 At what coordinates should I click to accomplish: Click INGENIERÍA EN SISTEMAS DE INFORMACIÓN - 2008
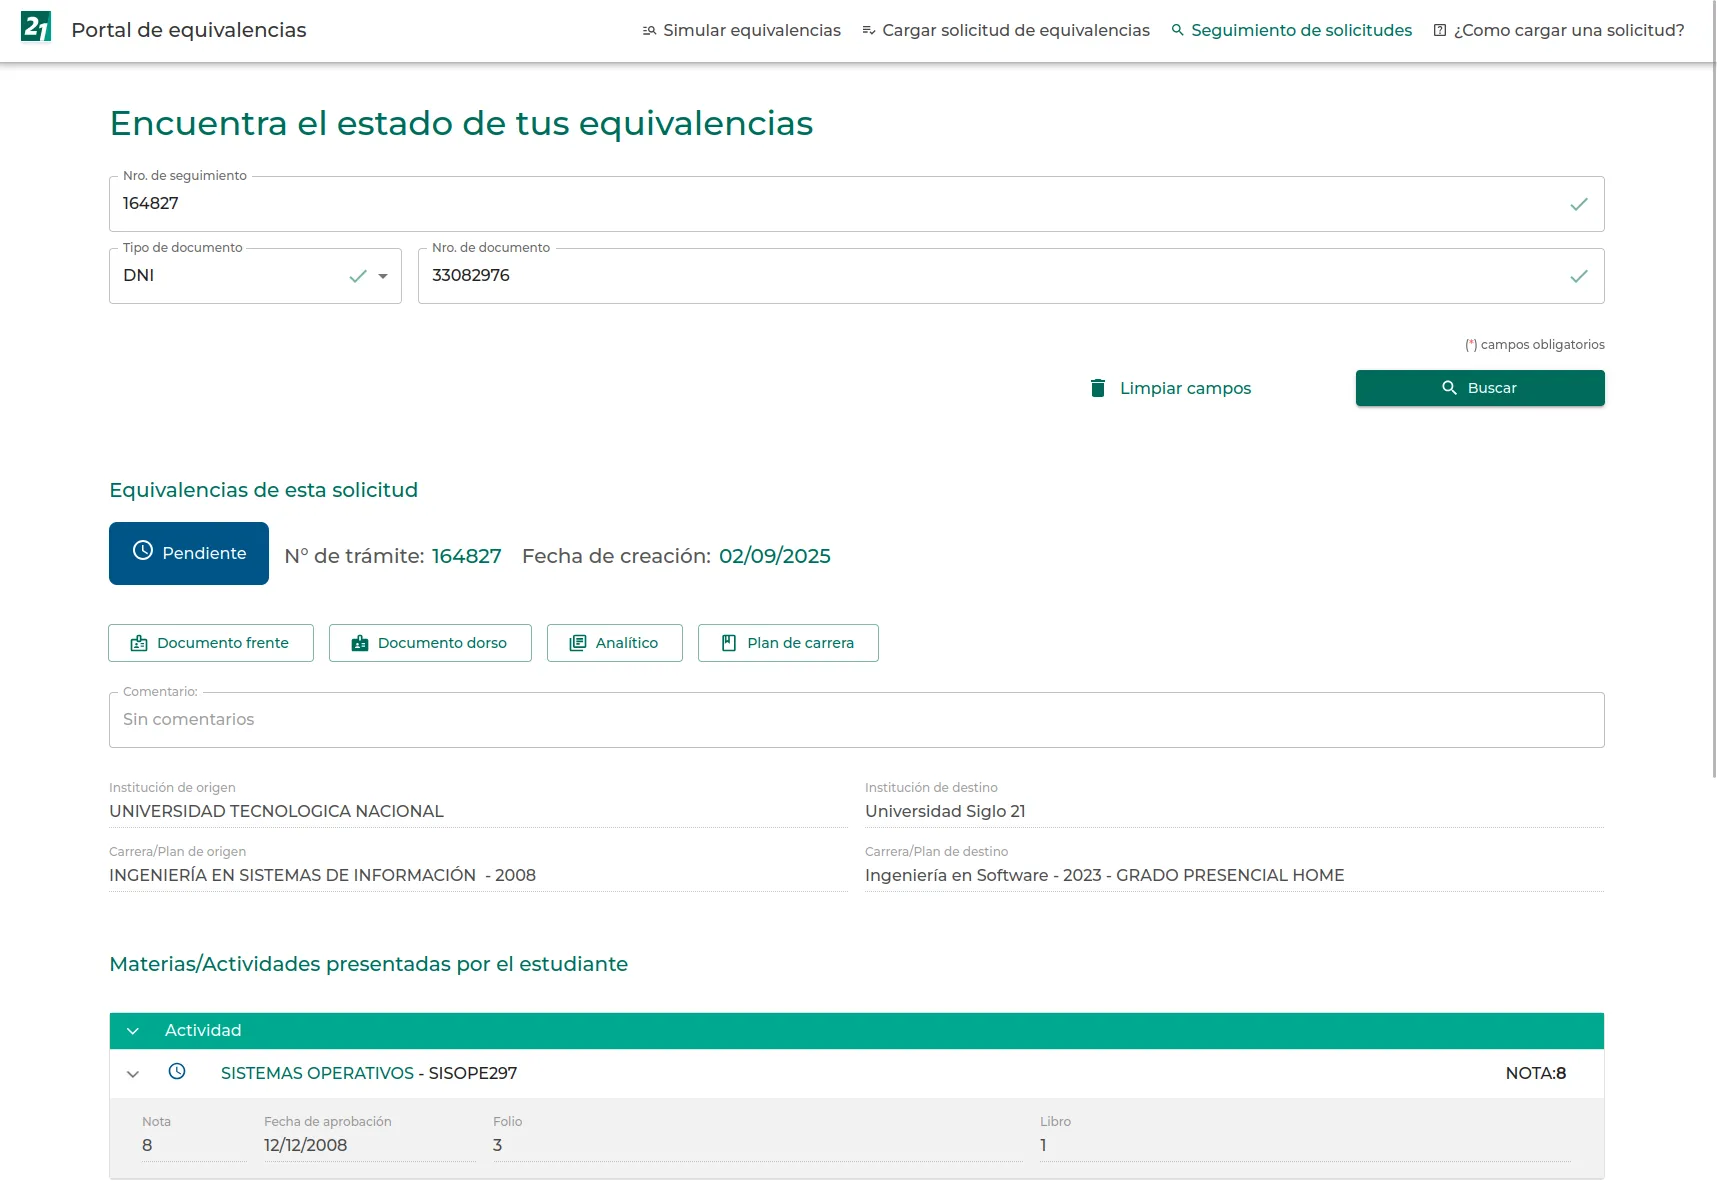pyautogui.click(x=323, y=875)
